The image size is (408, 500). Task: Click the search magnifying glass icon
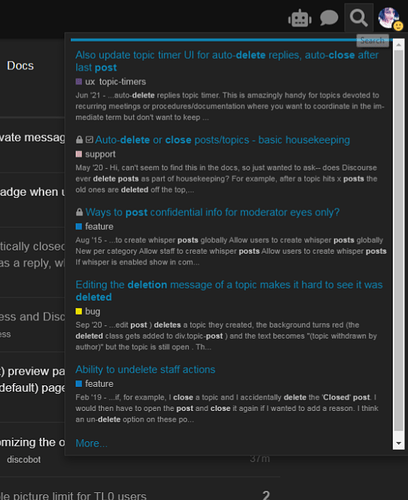click(x=359, y=18)
